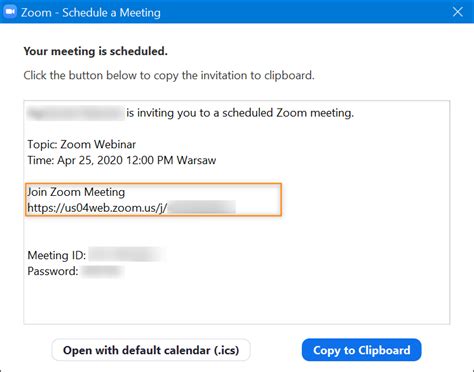Click 'Your meeting is scheduled.' heading
The height and width of the screenshot is (372, 474).
pos(96,51)
